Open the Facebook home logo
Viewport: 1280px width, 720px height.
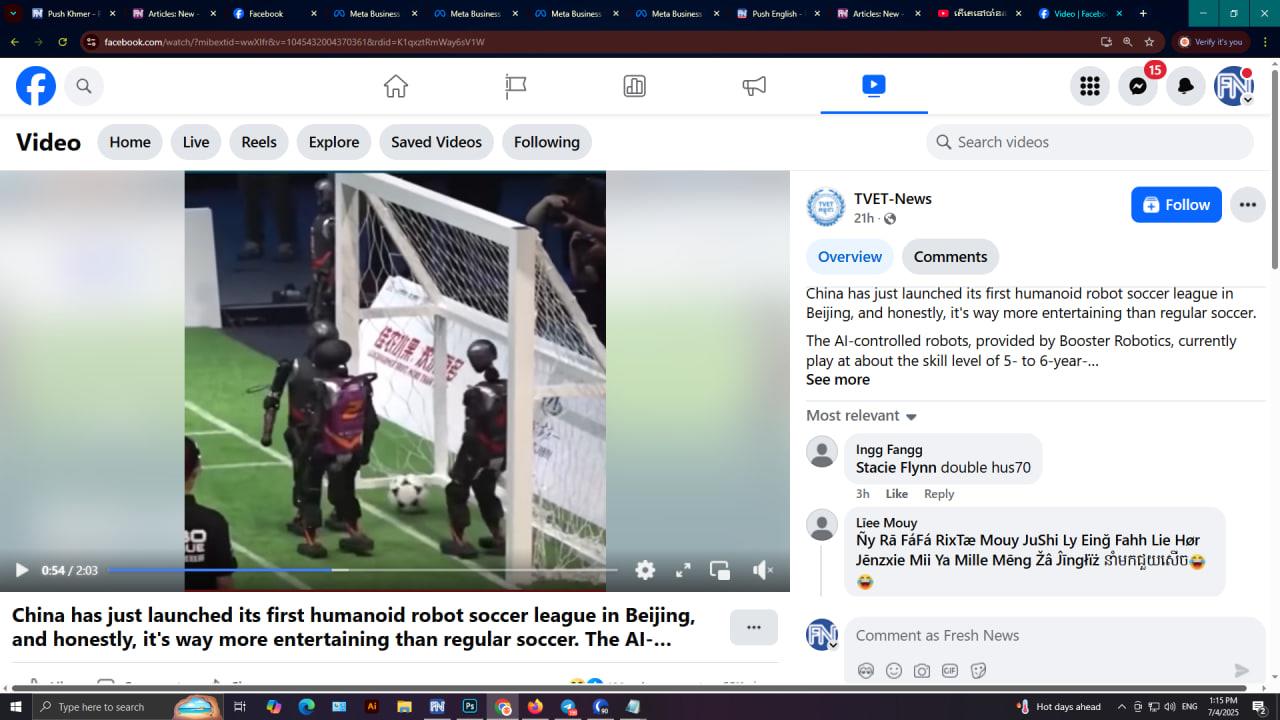(x=36, y=86)
